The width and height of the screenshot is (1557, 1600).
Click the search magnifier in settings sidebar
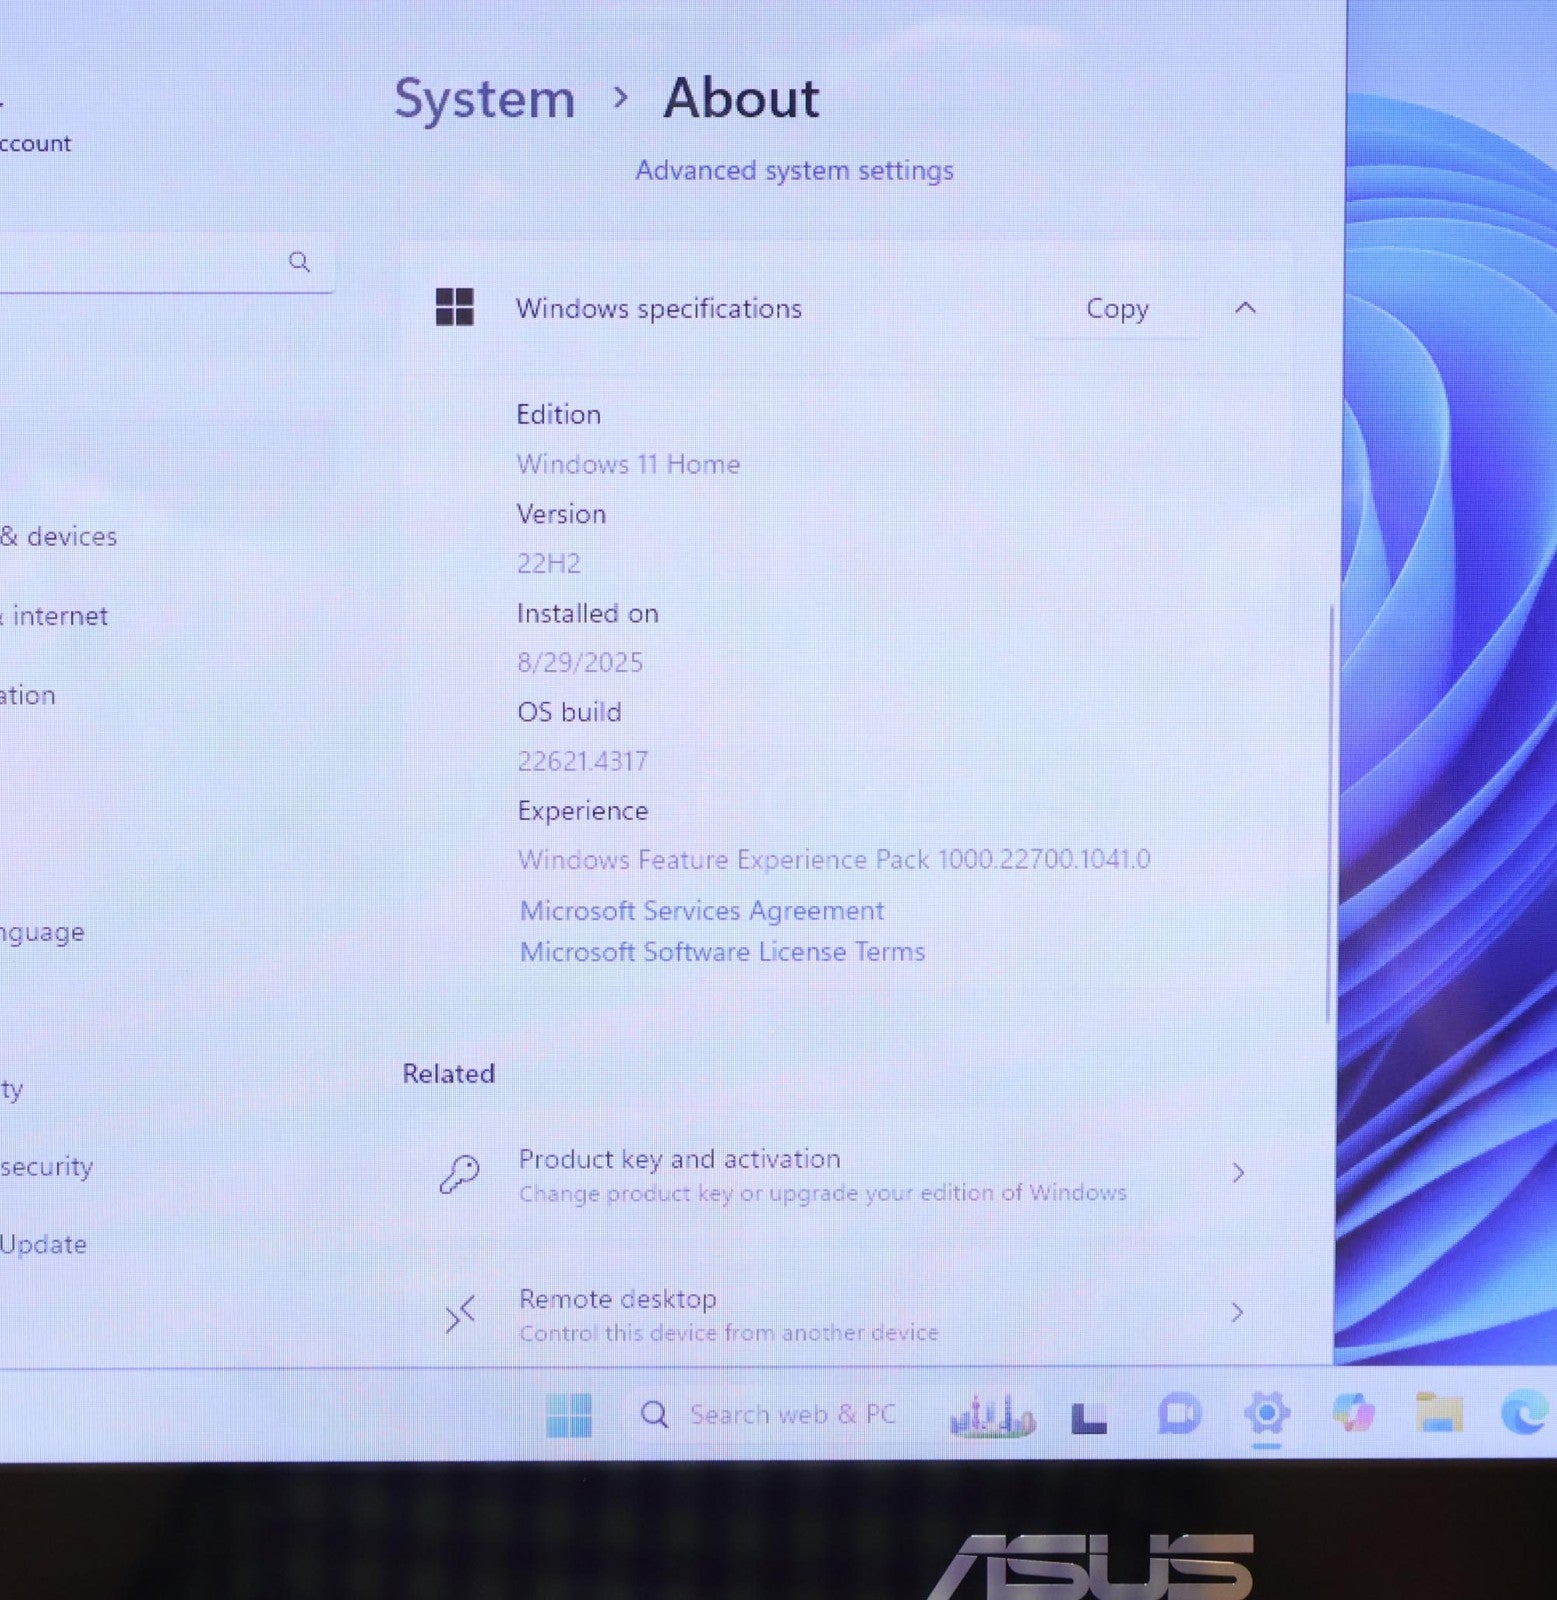[299, 262]
